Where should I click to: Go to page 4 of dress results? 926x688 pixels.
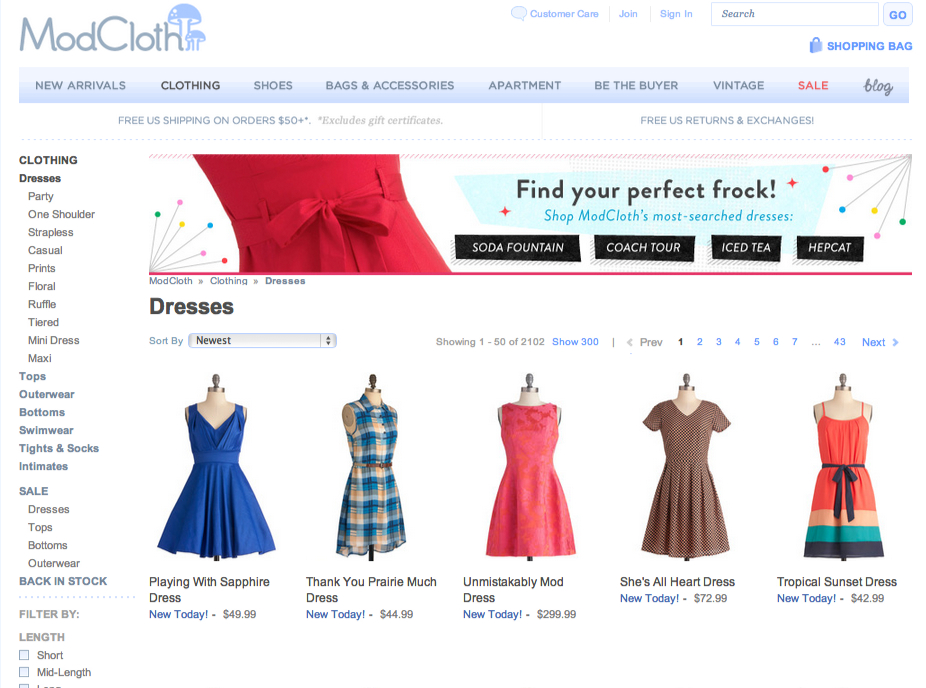[x=737, y=341]
